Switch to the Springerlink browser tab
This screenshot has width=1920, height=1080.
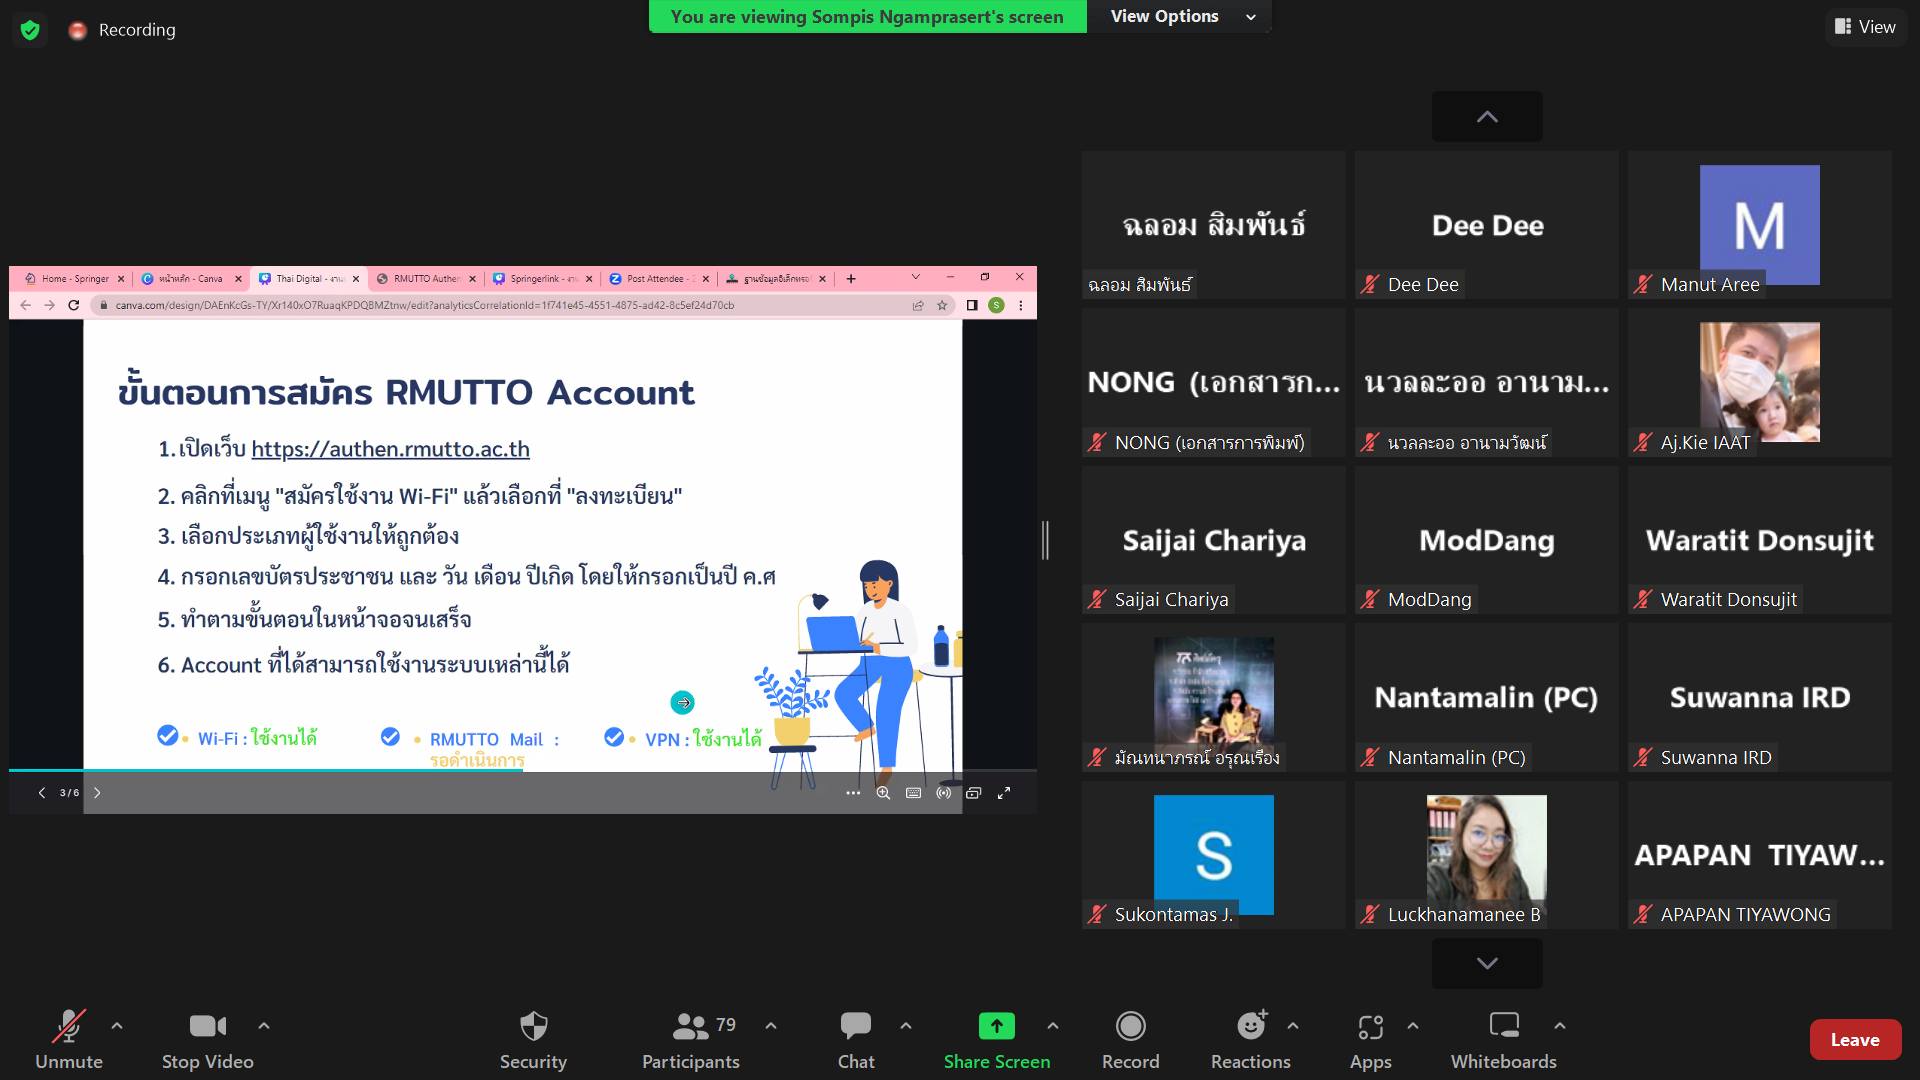coord(541,279)
